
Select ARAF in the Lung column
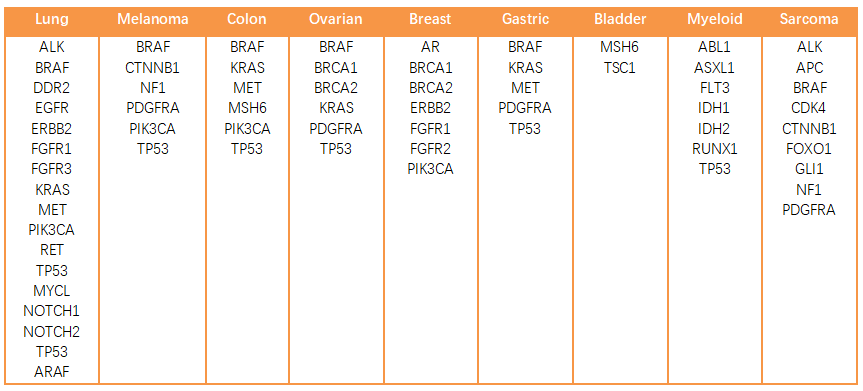coord(52,372)
